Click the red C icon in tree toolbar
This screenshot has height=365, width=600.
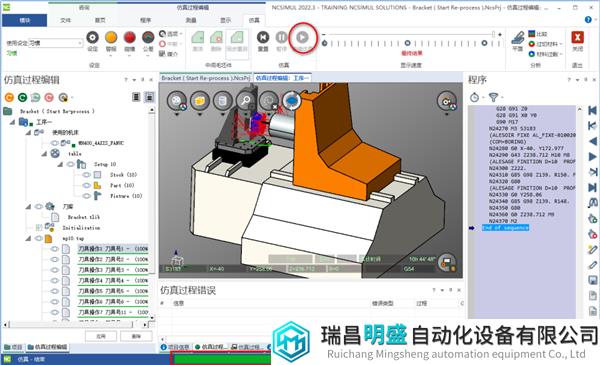click(x=49, y=98)
